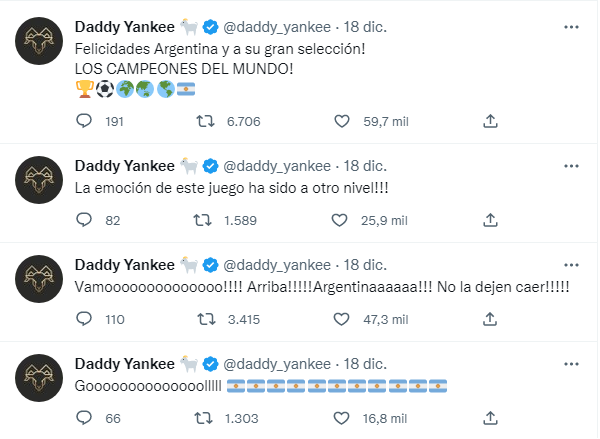Screen dimensions: 600x439
Task: Reply to the 'La emoción de este juego' tweet
Action: click(85, 221)
